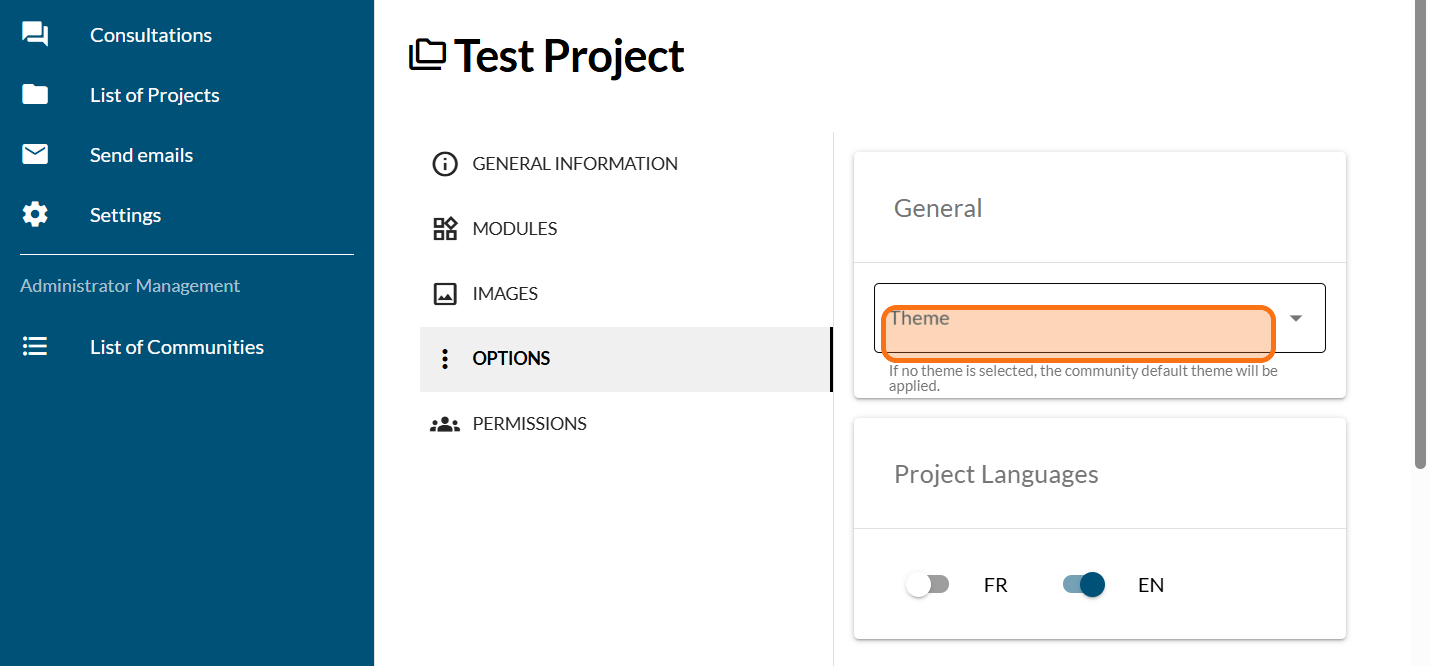Open the PERMISSIONS tab
The image size is (1430, 666).
(x=529, y=424)
